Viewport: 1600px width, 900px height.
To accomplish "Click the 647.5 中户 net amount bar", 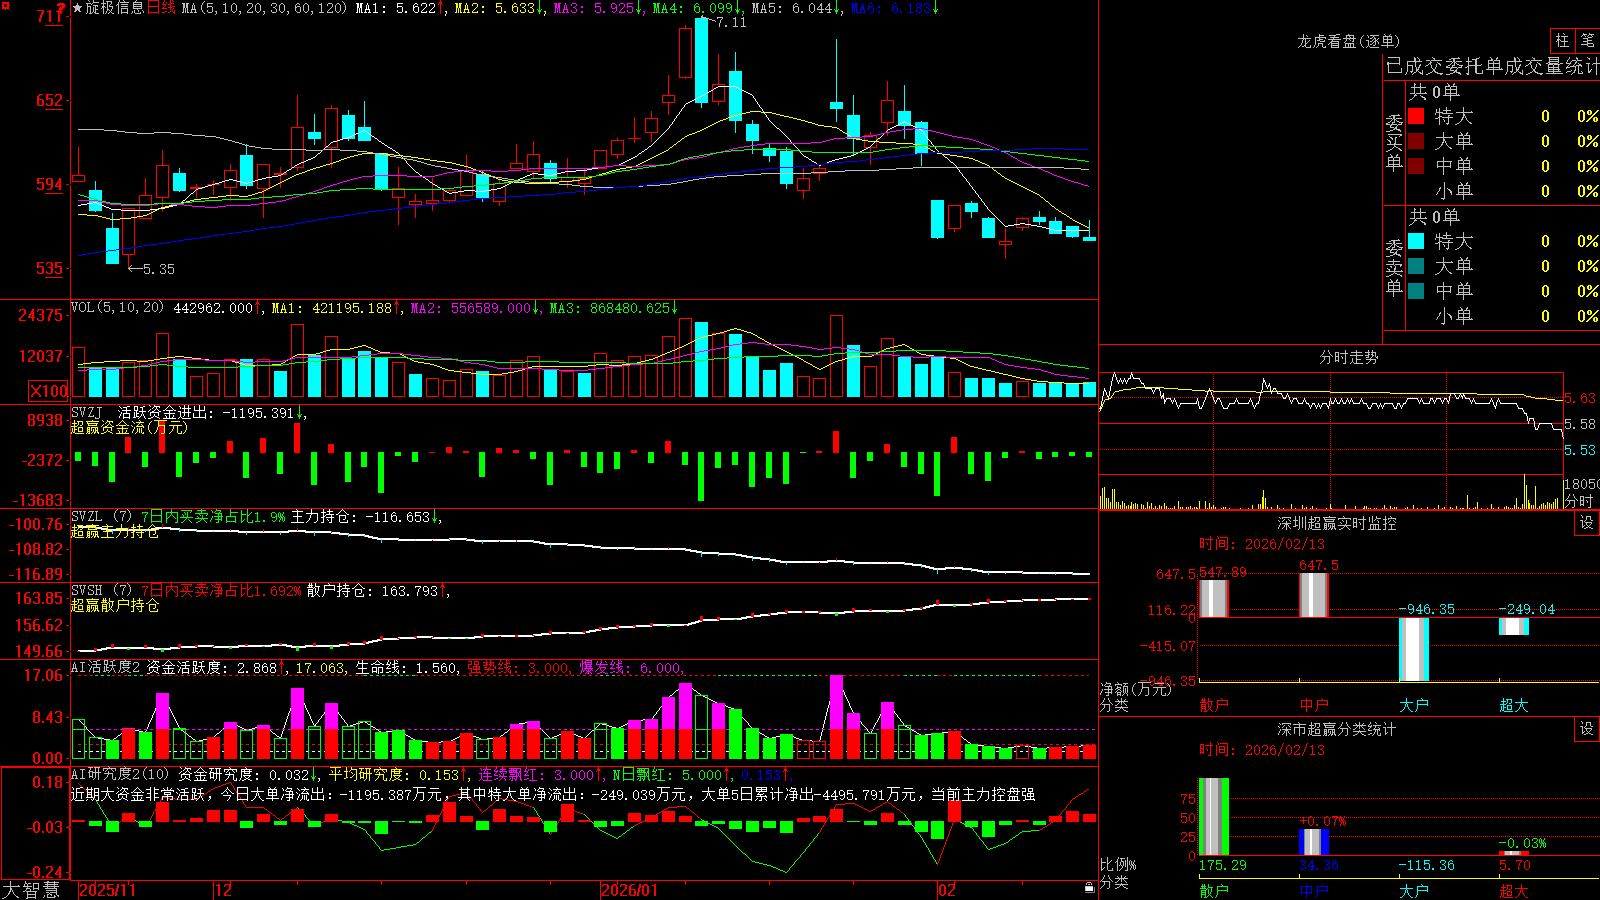I will [x=1314, y=595].
